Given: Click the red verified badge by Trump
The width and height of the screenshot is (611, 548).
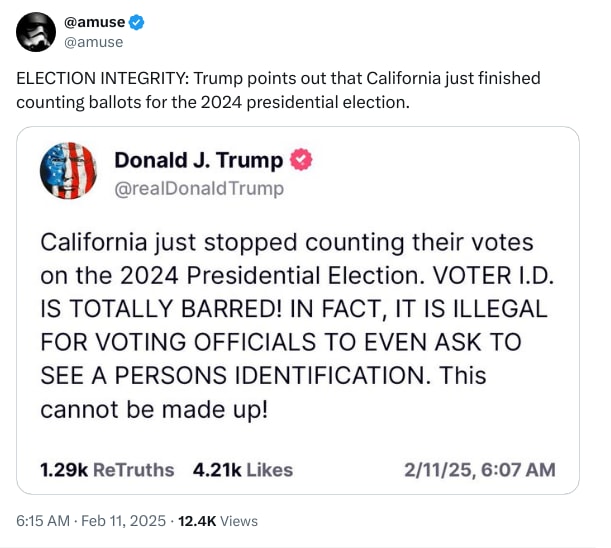Looking at the screenshot, I should tap(301, 160).
